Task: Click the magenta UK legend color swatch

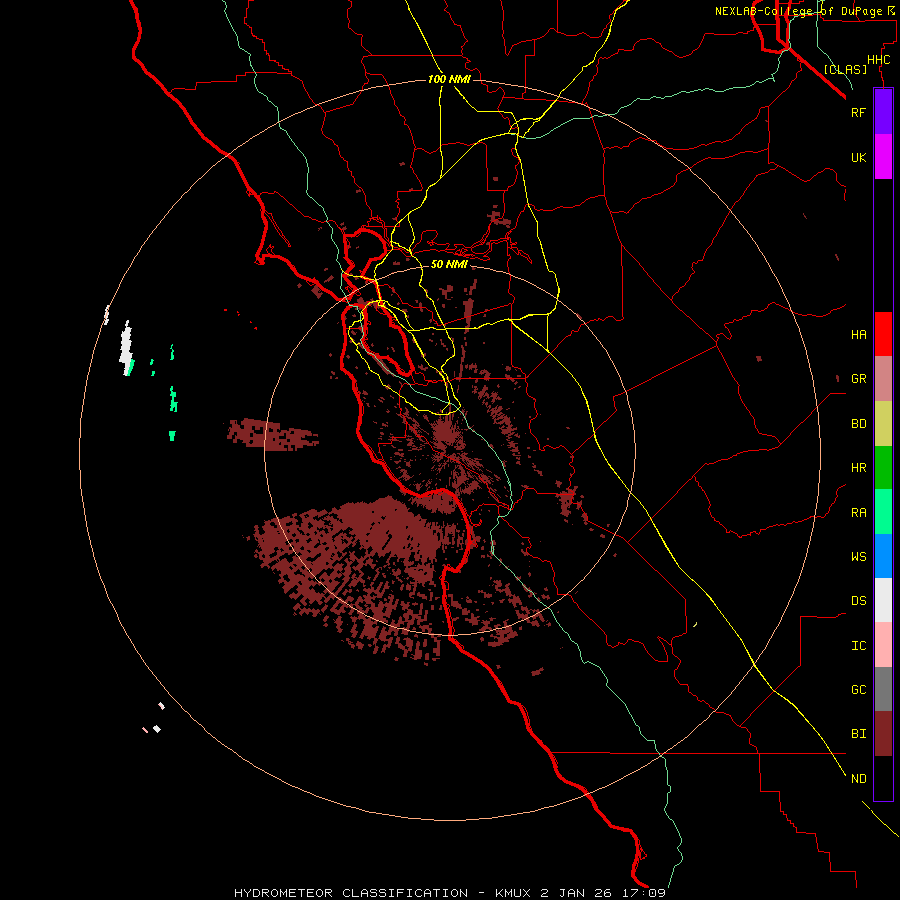Action: (883, 157)
